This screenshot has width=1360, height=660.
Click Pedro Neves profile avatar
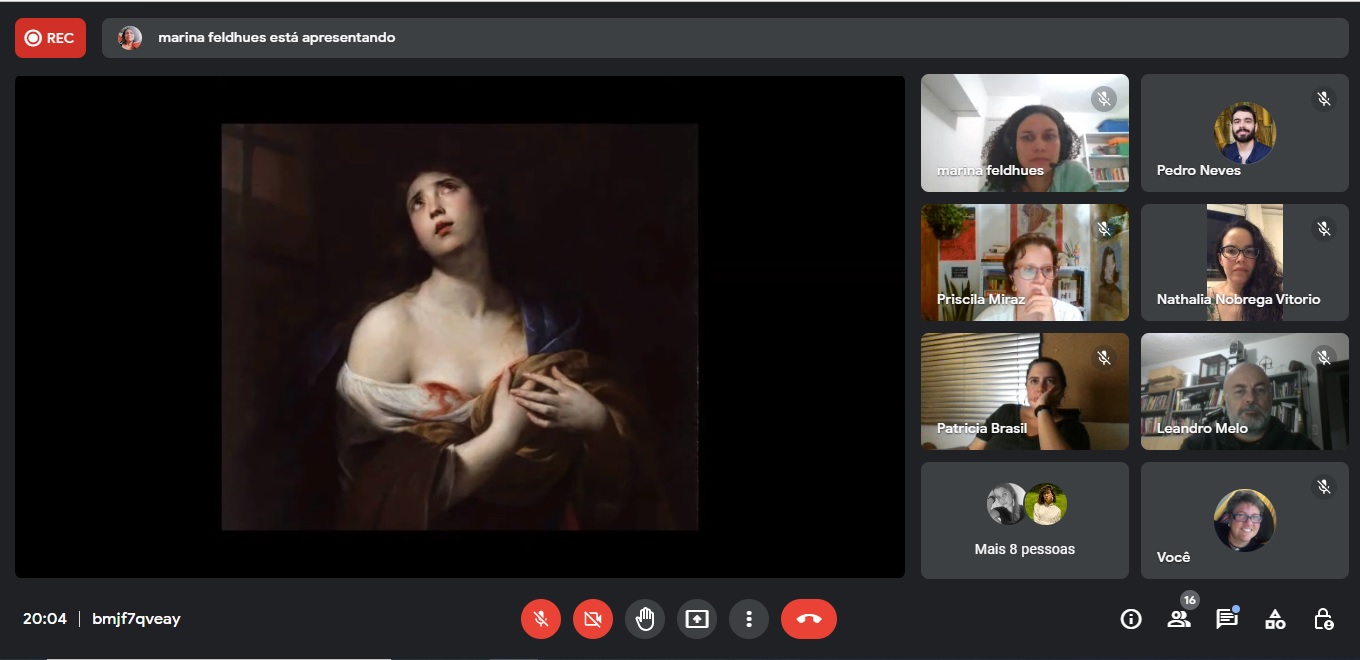[1245, 133]
